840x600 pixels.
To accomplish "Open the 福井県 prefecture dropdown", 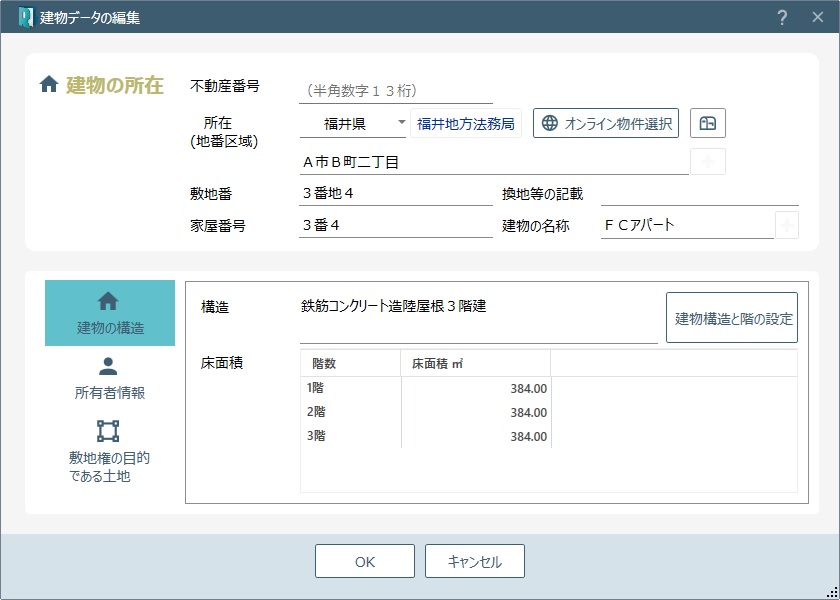I will coord(353,124).
